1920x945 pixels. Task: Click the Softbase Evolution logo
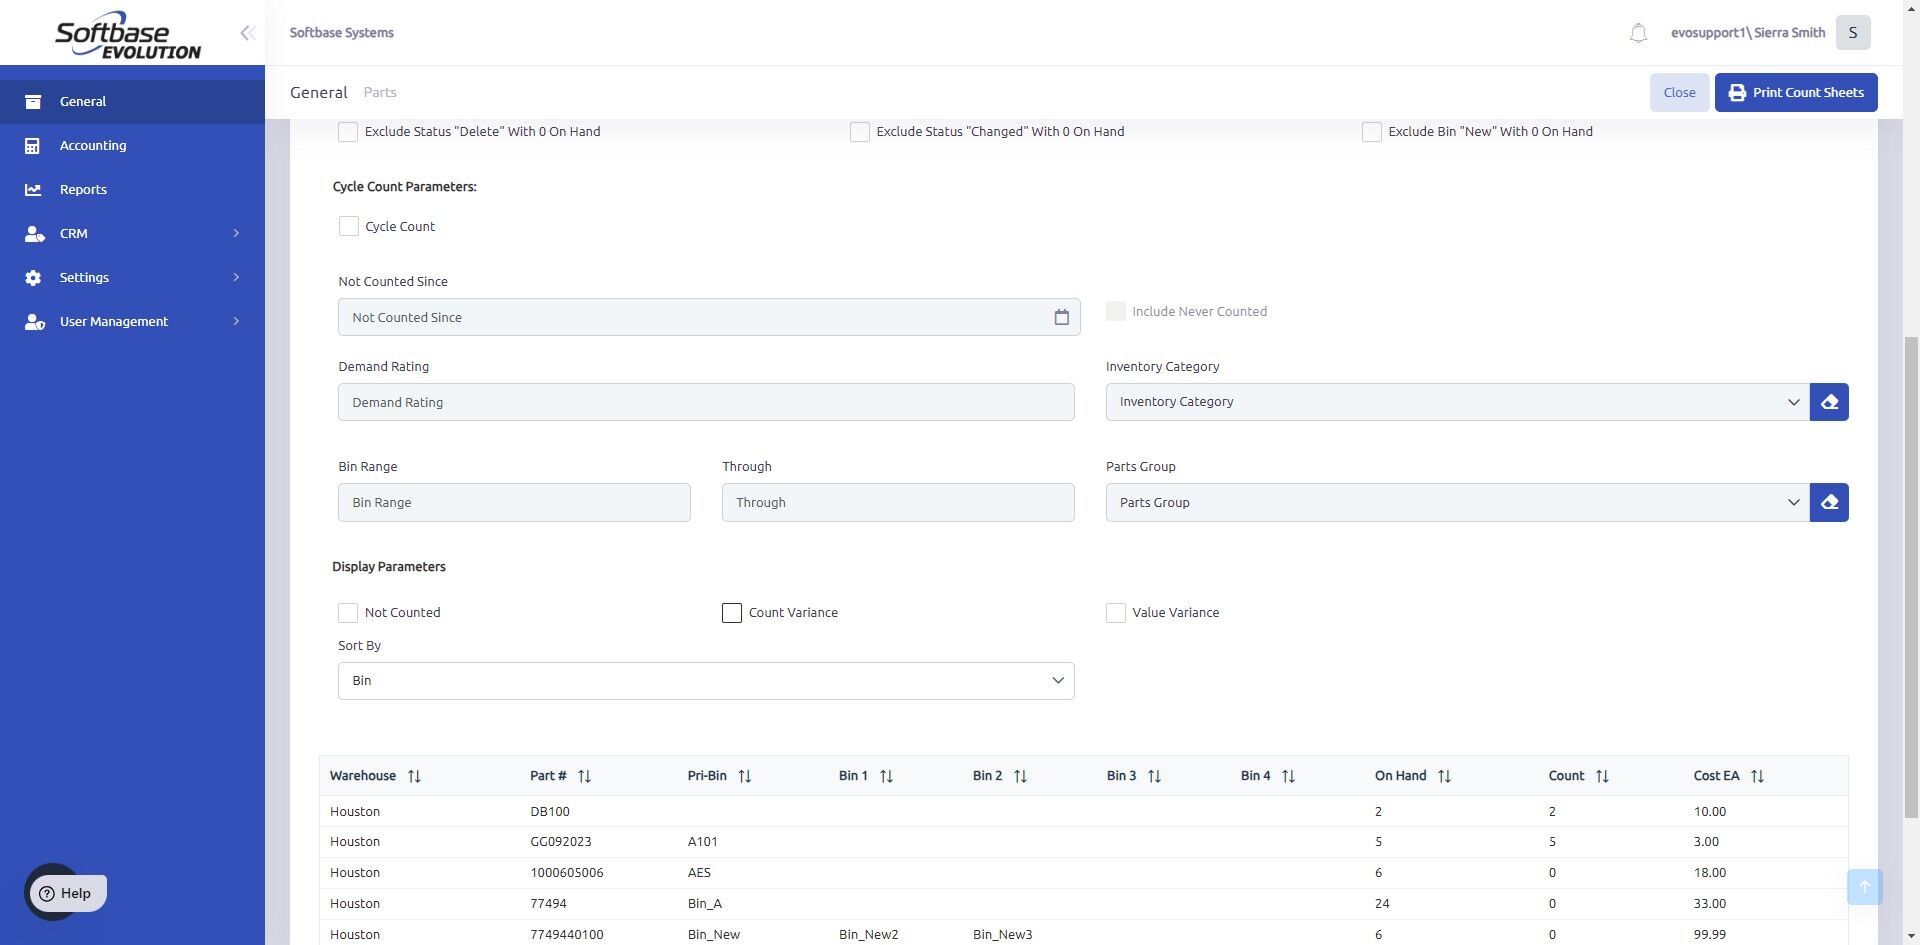point(128,35)
